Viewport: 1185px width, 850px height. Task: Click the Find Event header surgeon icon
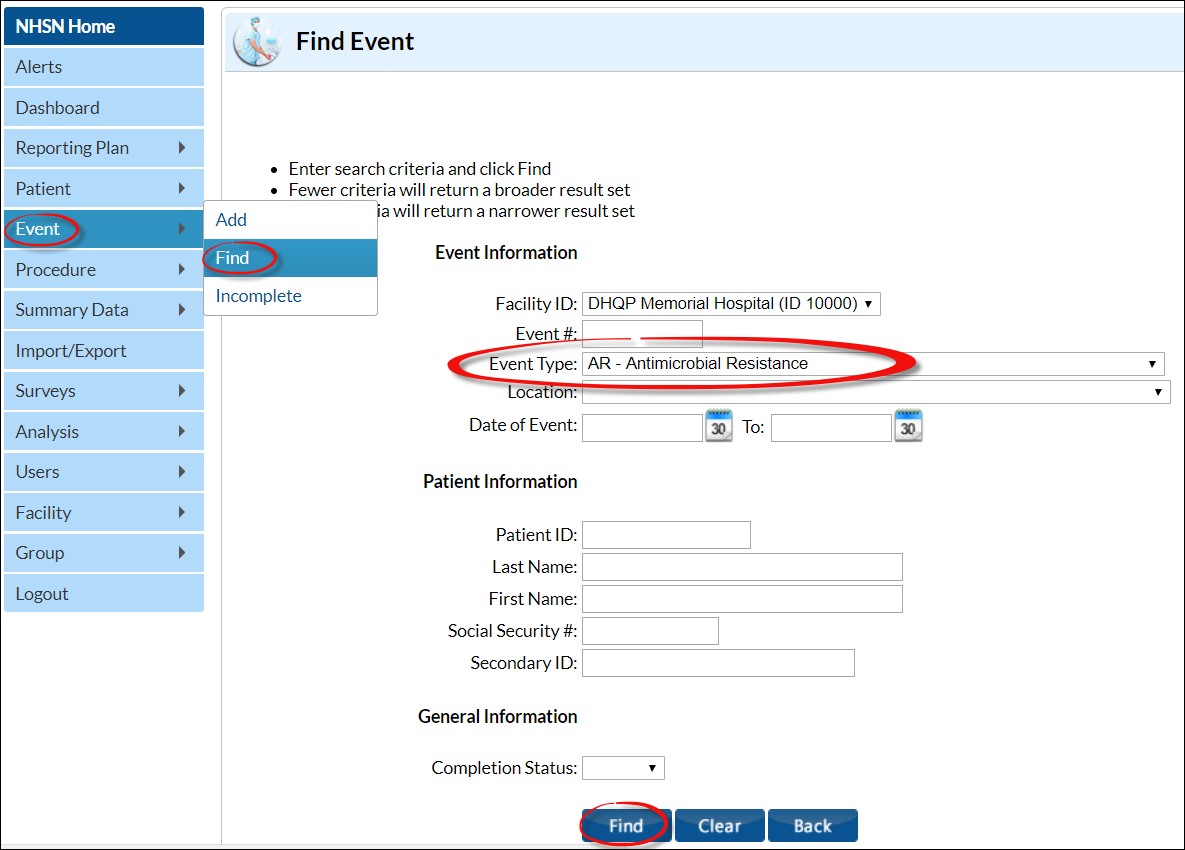click(x=258, y=41)
